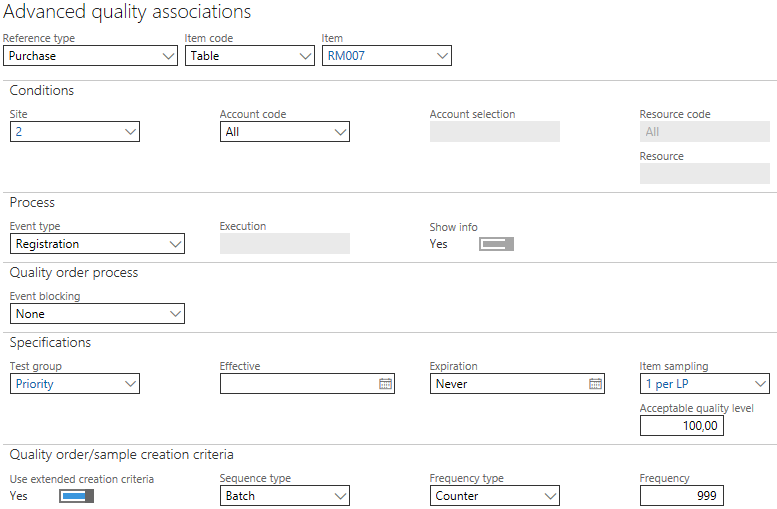Open the Item RM007 dropdown
This screenshot has width=777, height=509.
pyautogui.click(x=443, y=56)
